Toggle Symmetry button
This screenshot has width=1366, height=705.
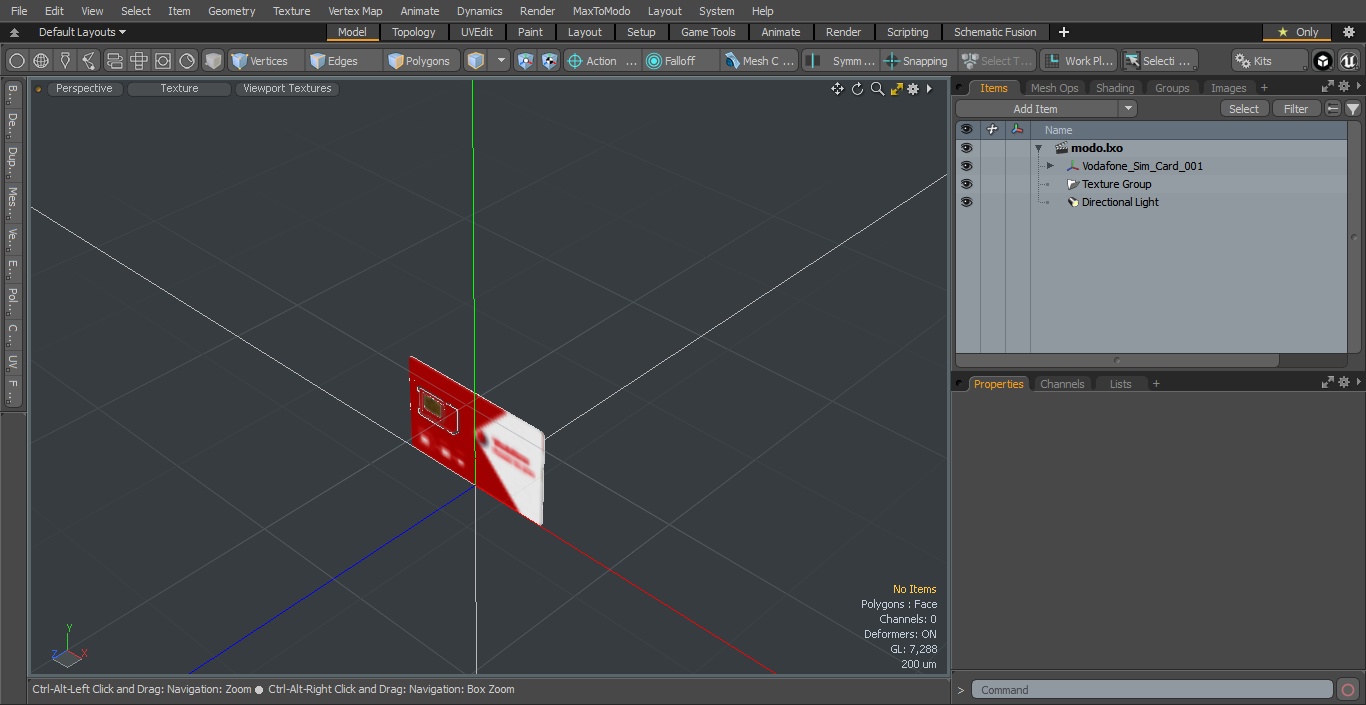(x=841, y=61)
